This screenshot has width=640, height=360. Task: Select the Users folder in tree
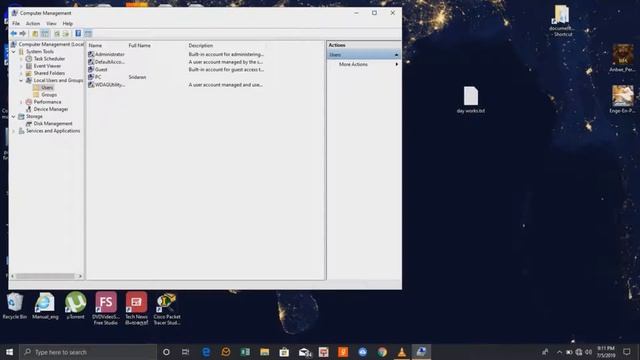click(47, 87)
